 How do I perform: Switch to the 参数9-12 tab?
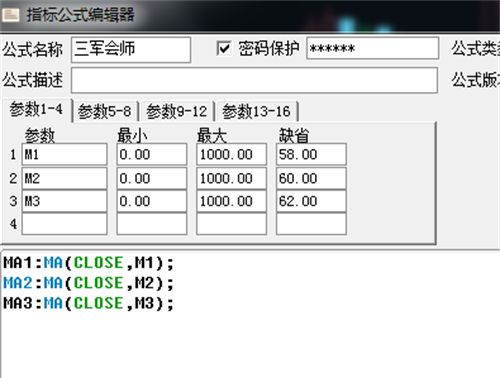pos(177,111)
